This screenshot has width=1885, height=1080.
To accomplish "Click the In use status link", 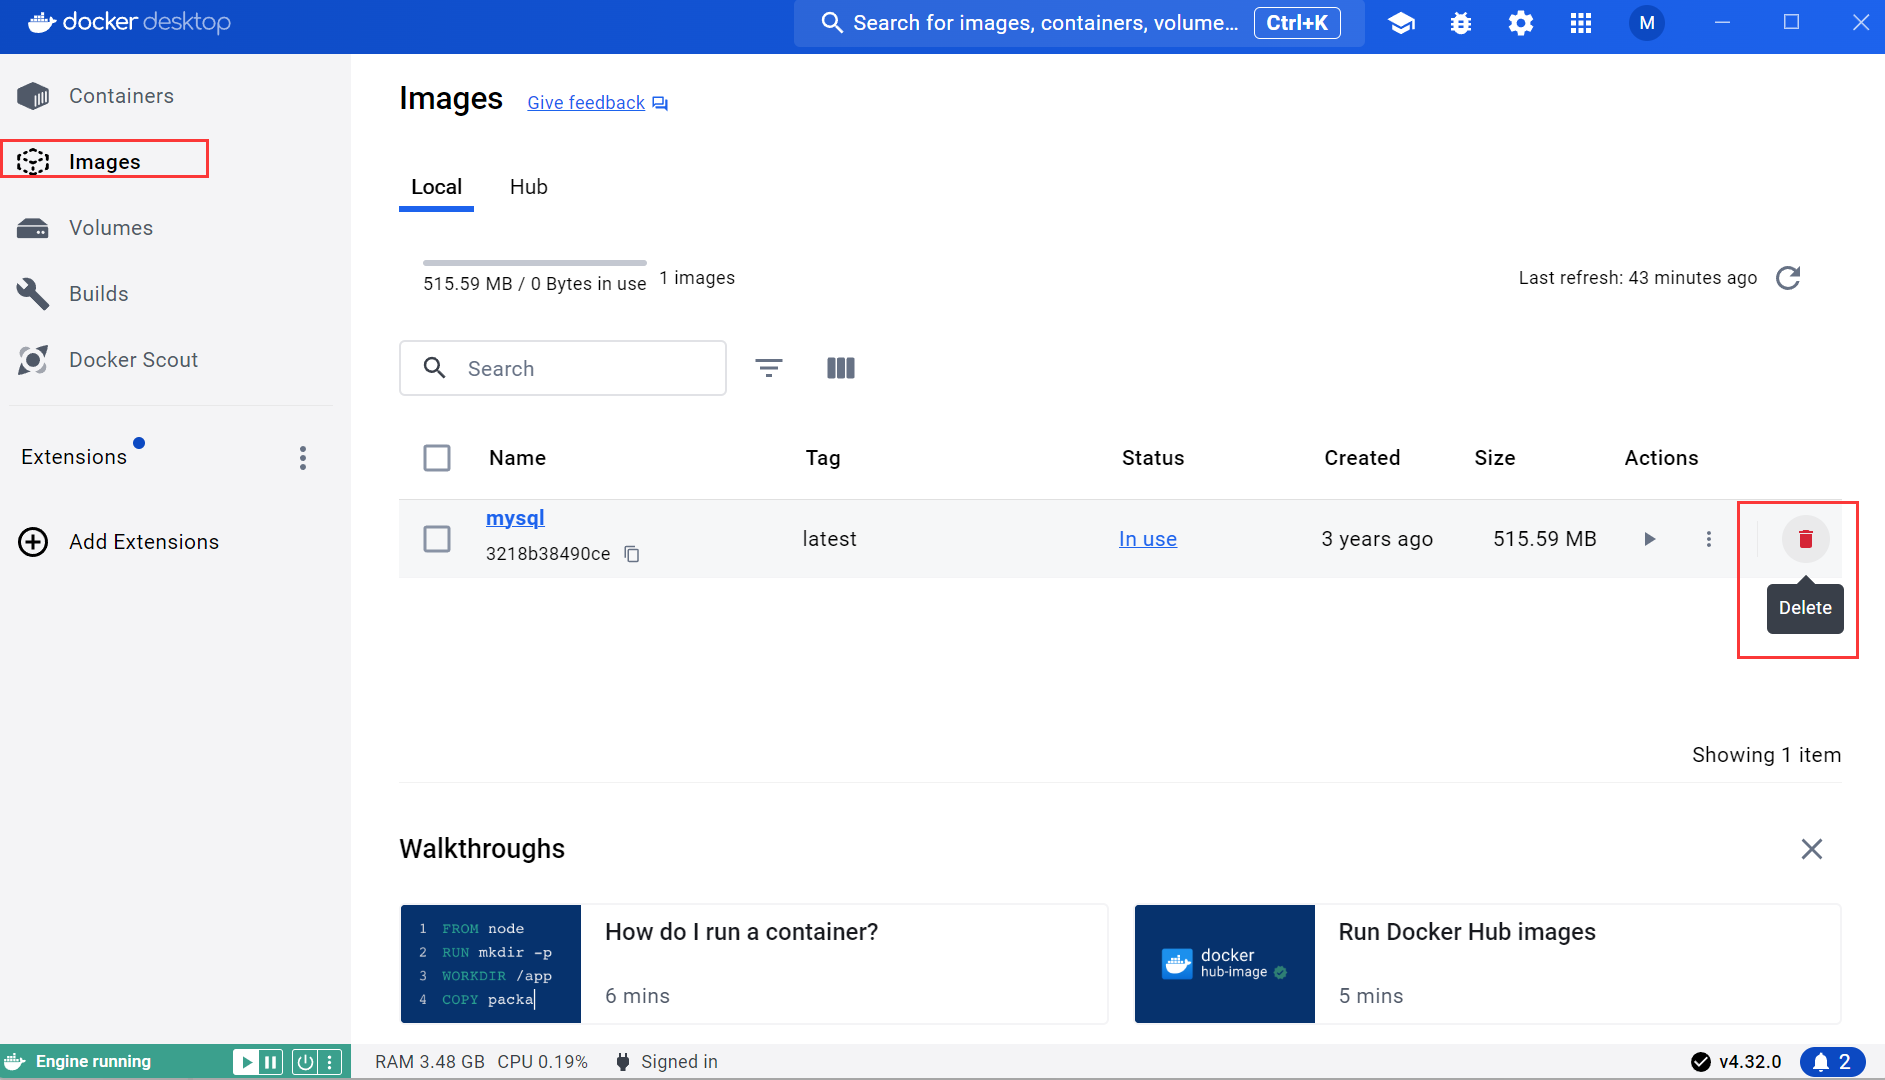I will [1148, 539].
